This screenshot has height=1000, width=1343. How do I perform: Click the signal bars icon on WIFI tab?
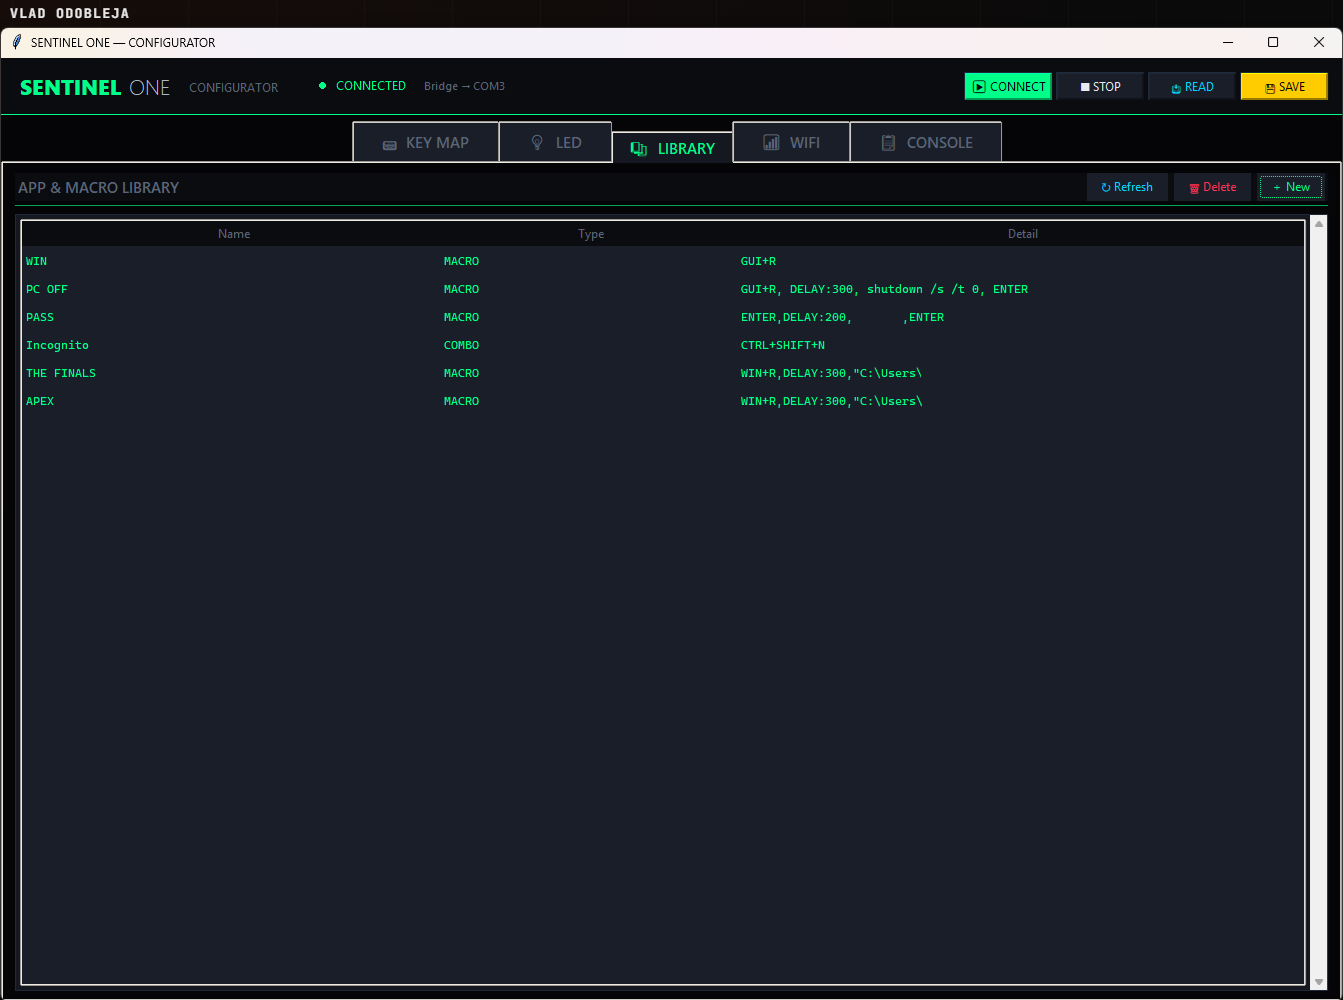tap(771, 143)
